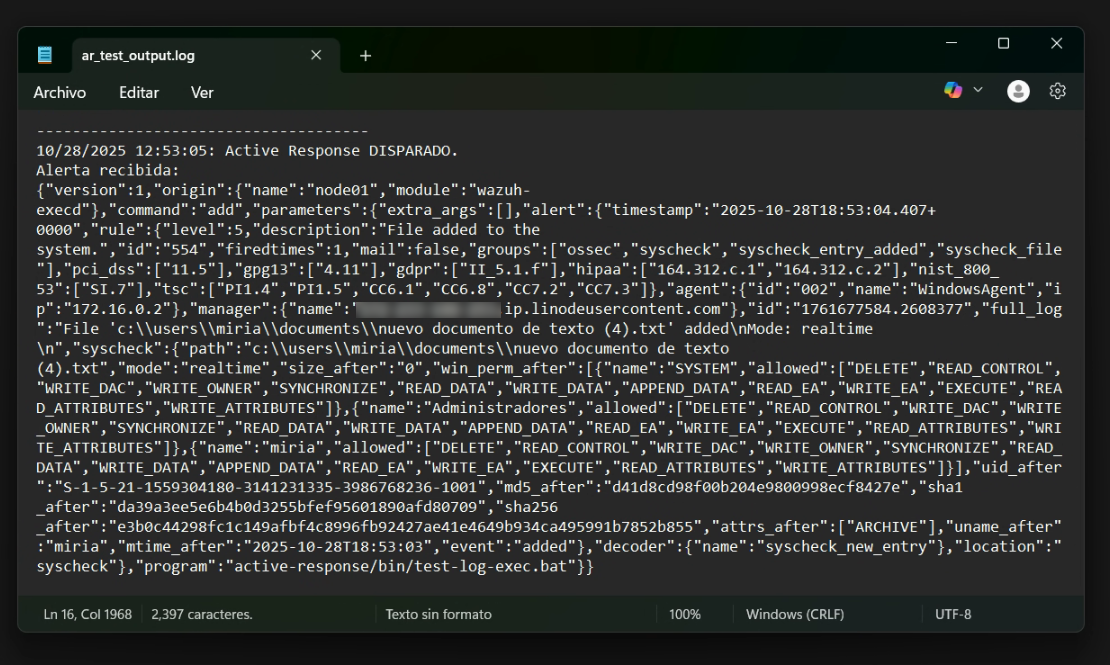Minimize the Notepad window

(x=951, y=44)
